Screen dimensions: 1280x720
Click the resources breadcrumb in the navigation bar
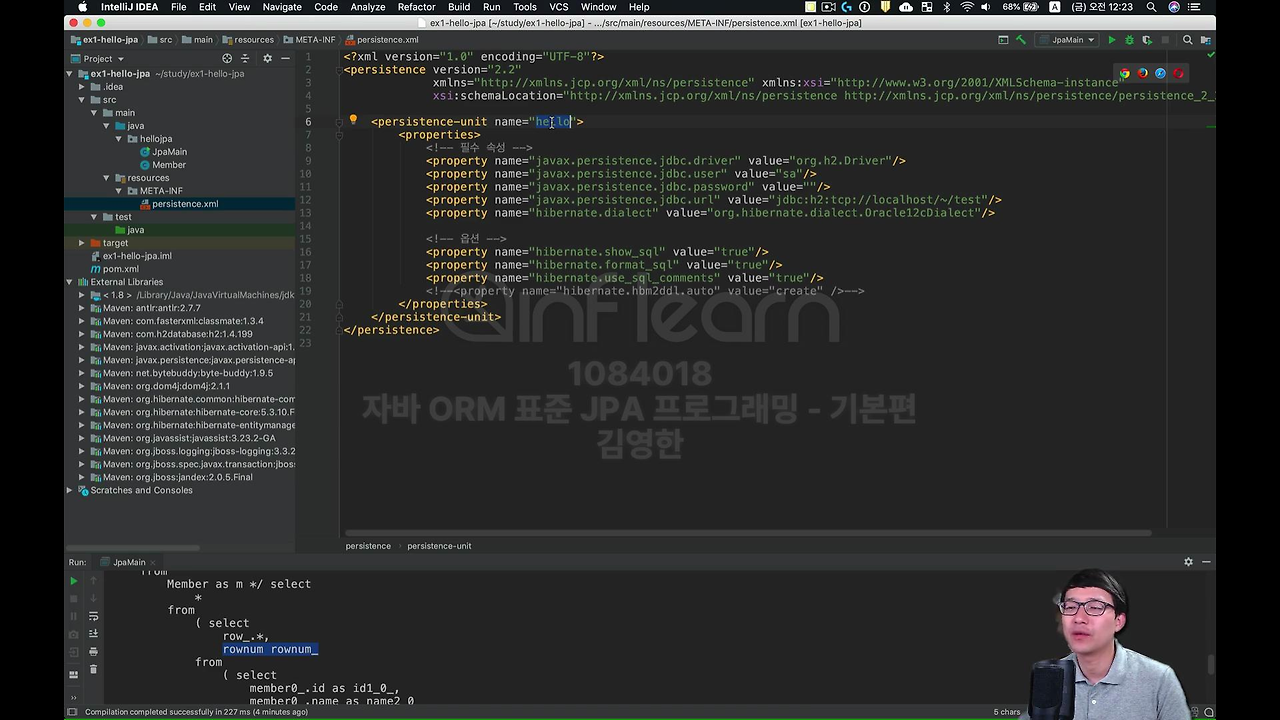(x=247, y=40)
